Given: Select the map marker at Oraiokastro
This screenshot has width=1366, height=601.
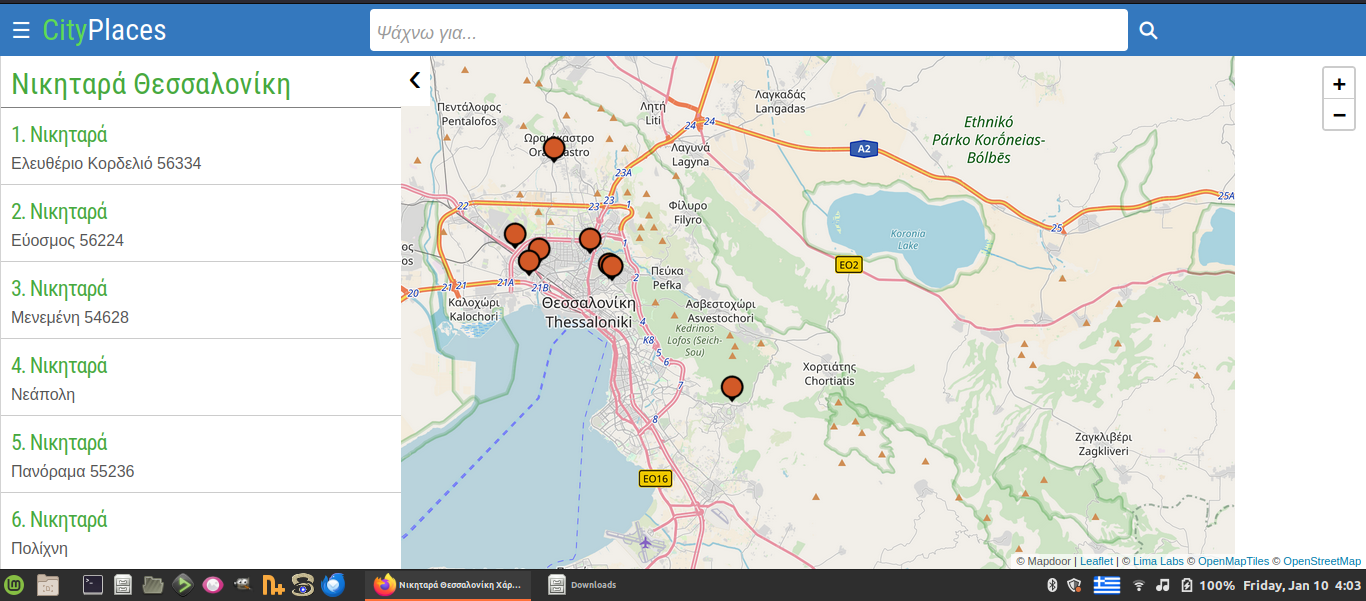Looking at the screenshot, I should point(553,149).
